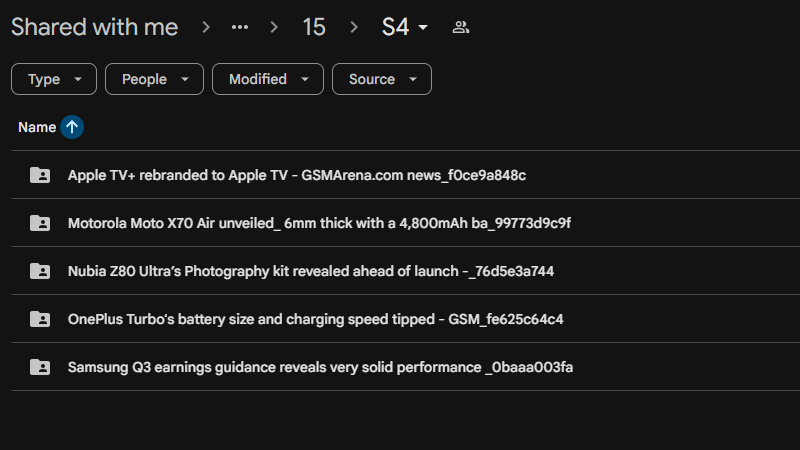This screenshot has width=800, height=450.
Task: Expand the Modified filter dropdown
Action: [267, 79]
